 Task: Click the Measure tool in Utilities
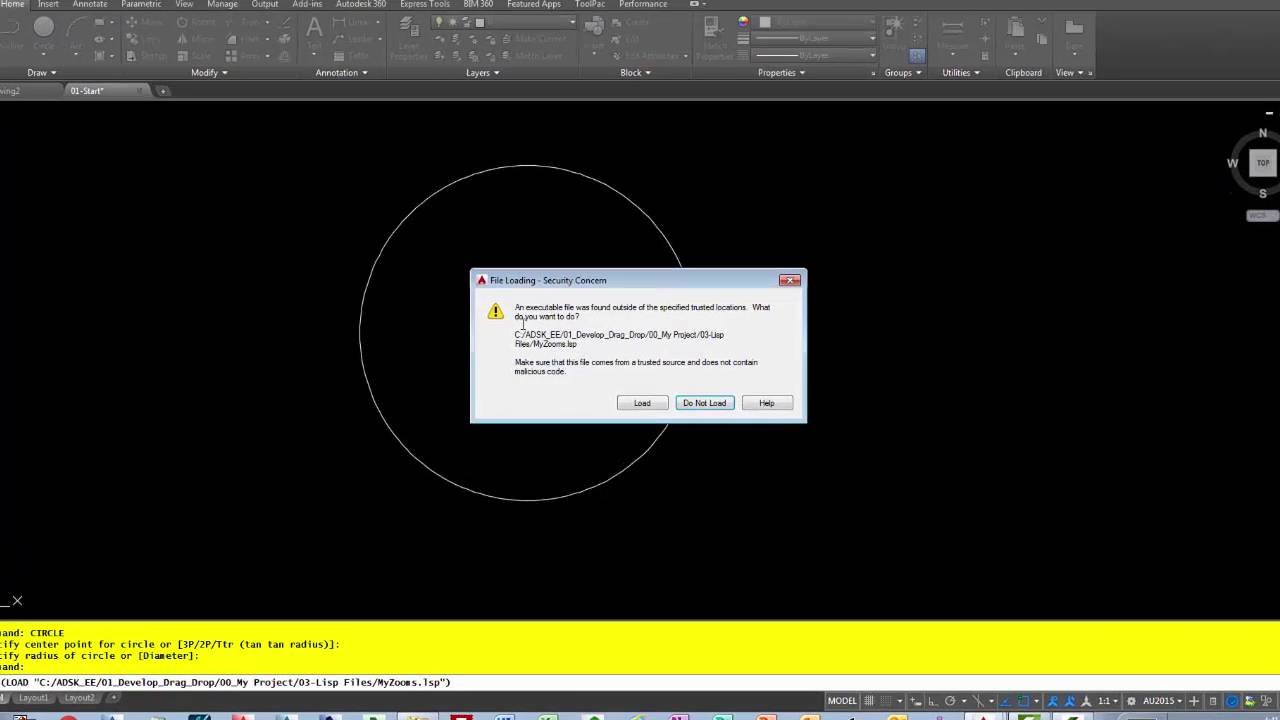point(952,35)
